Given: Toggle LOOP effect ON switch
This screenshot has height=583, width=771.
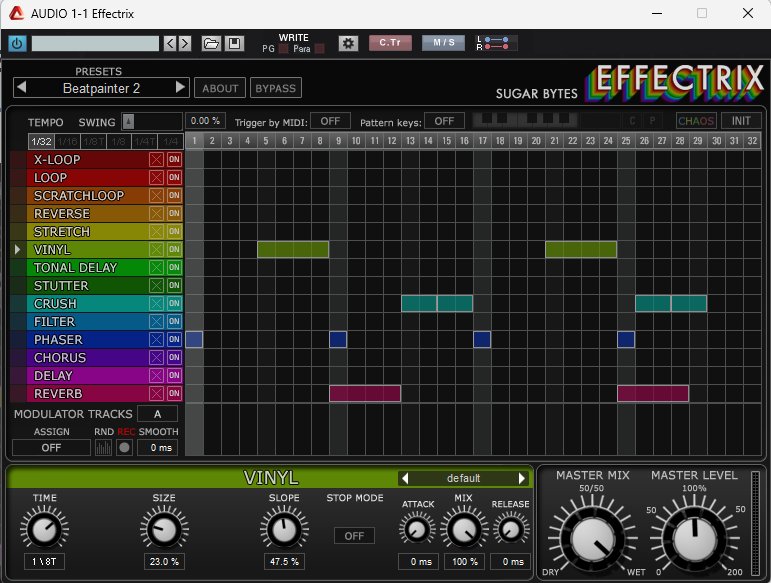Looking at the screenshot, I should pyautogui.click(x=174, y=177).
